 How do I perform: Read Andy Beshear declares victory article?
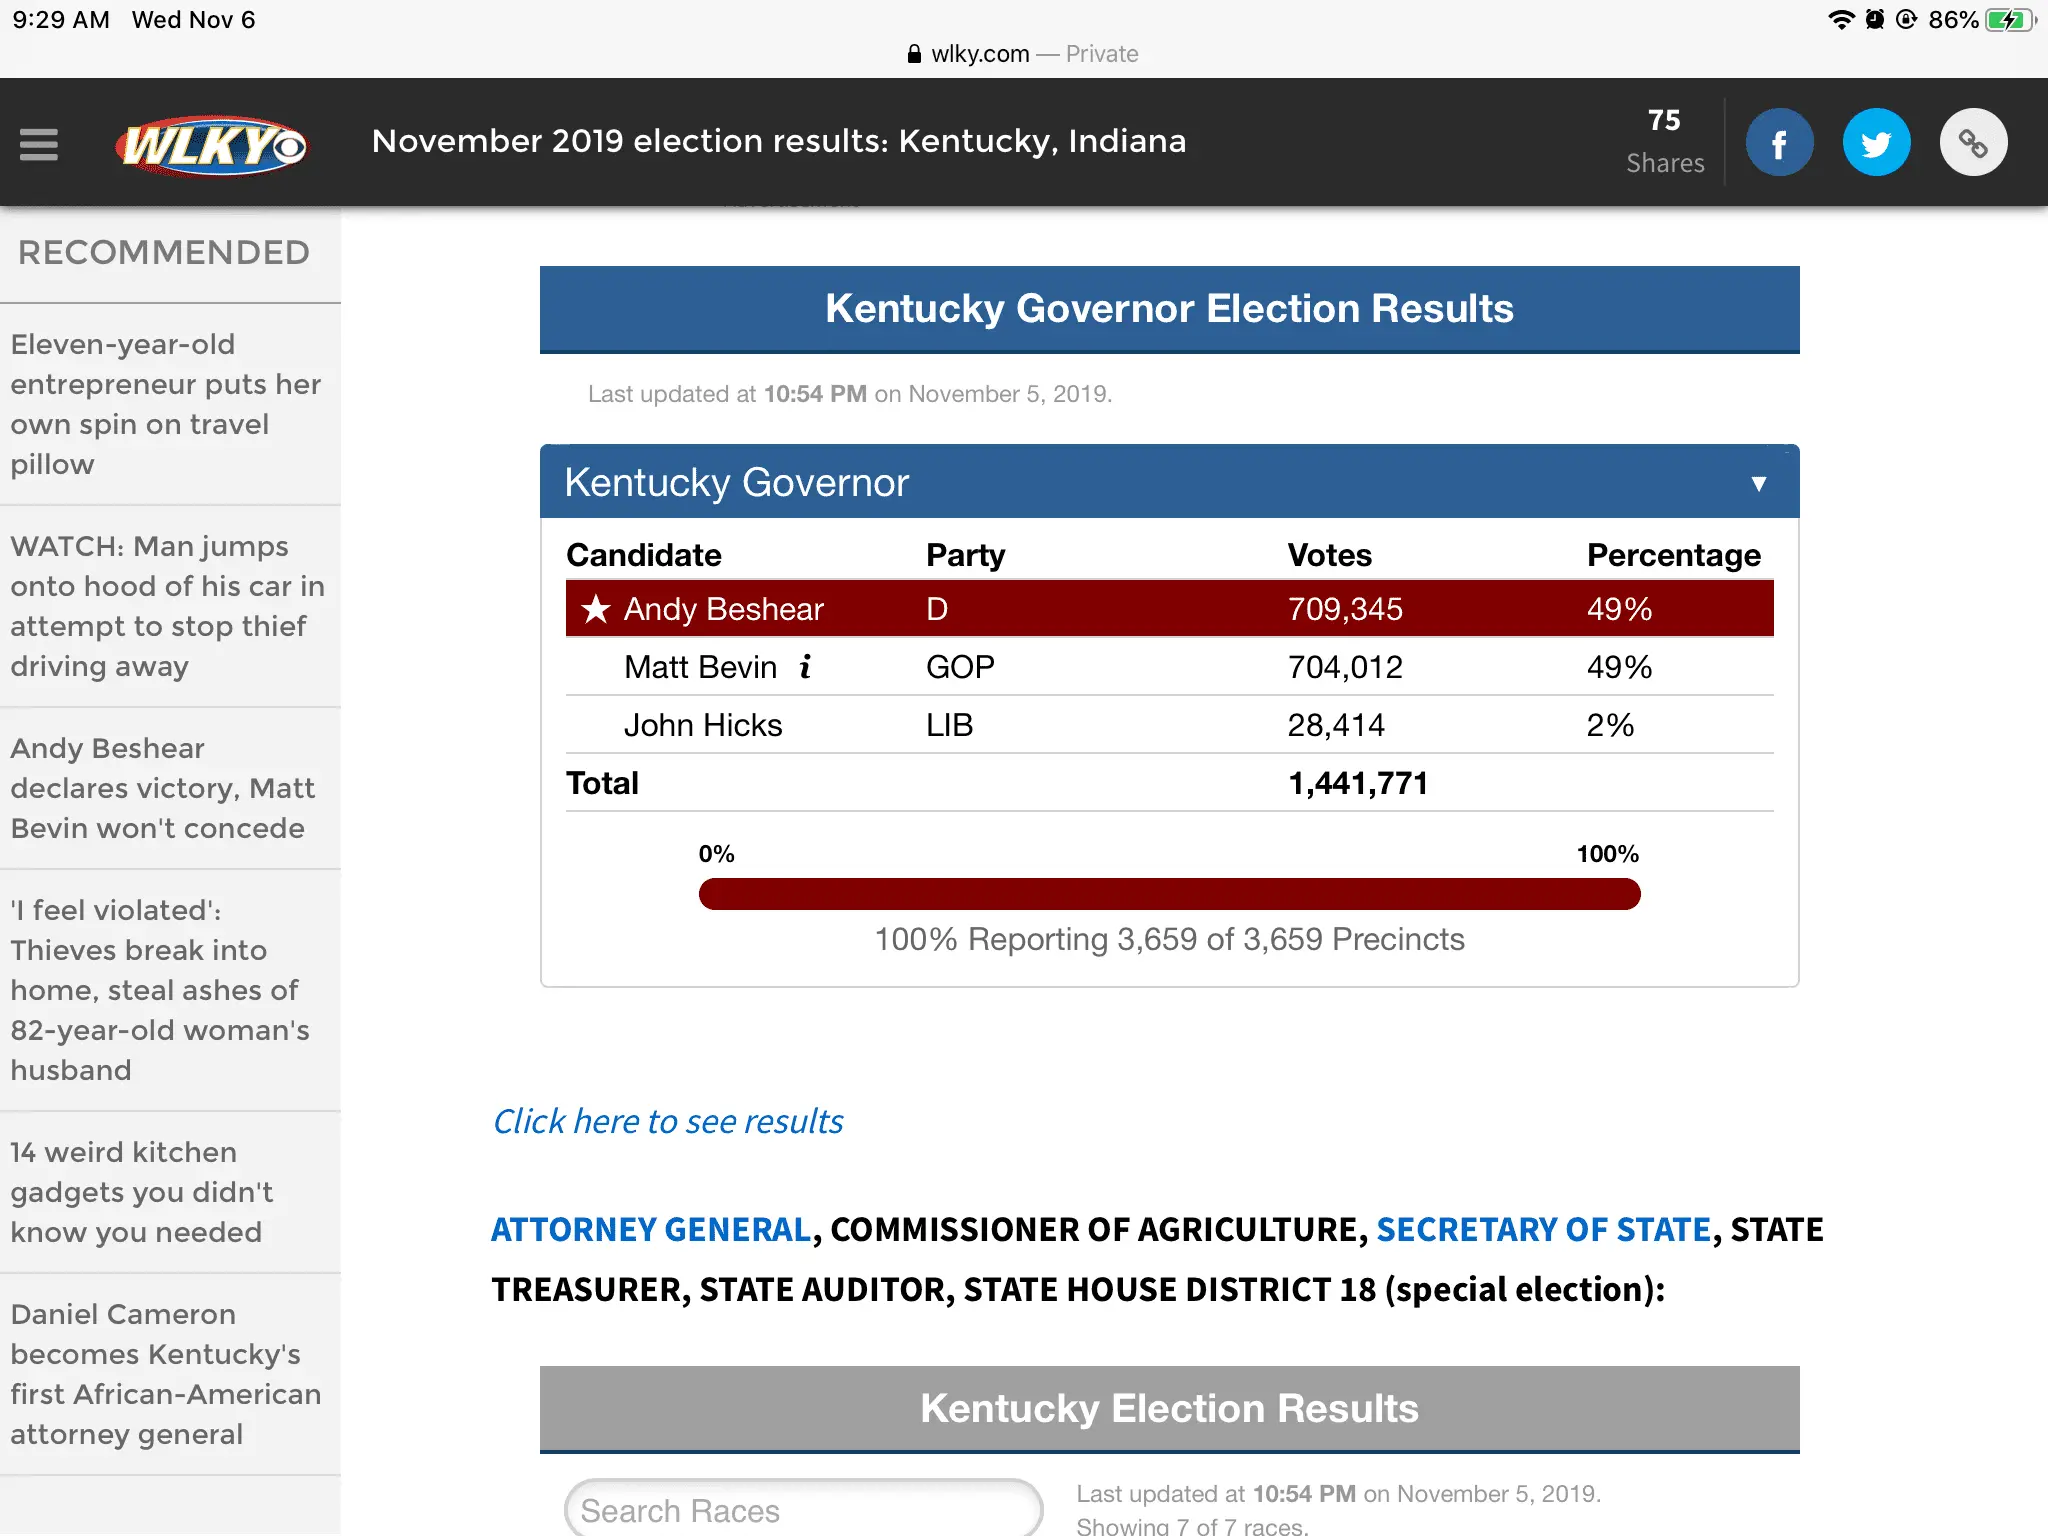[163, 788]
